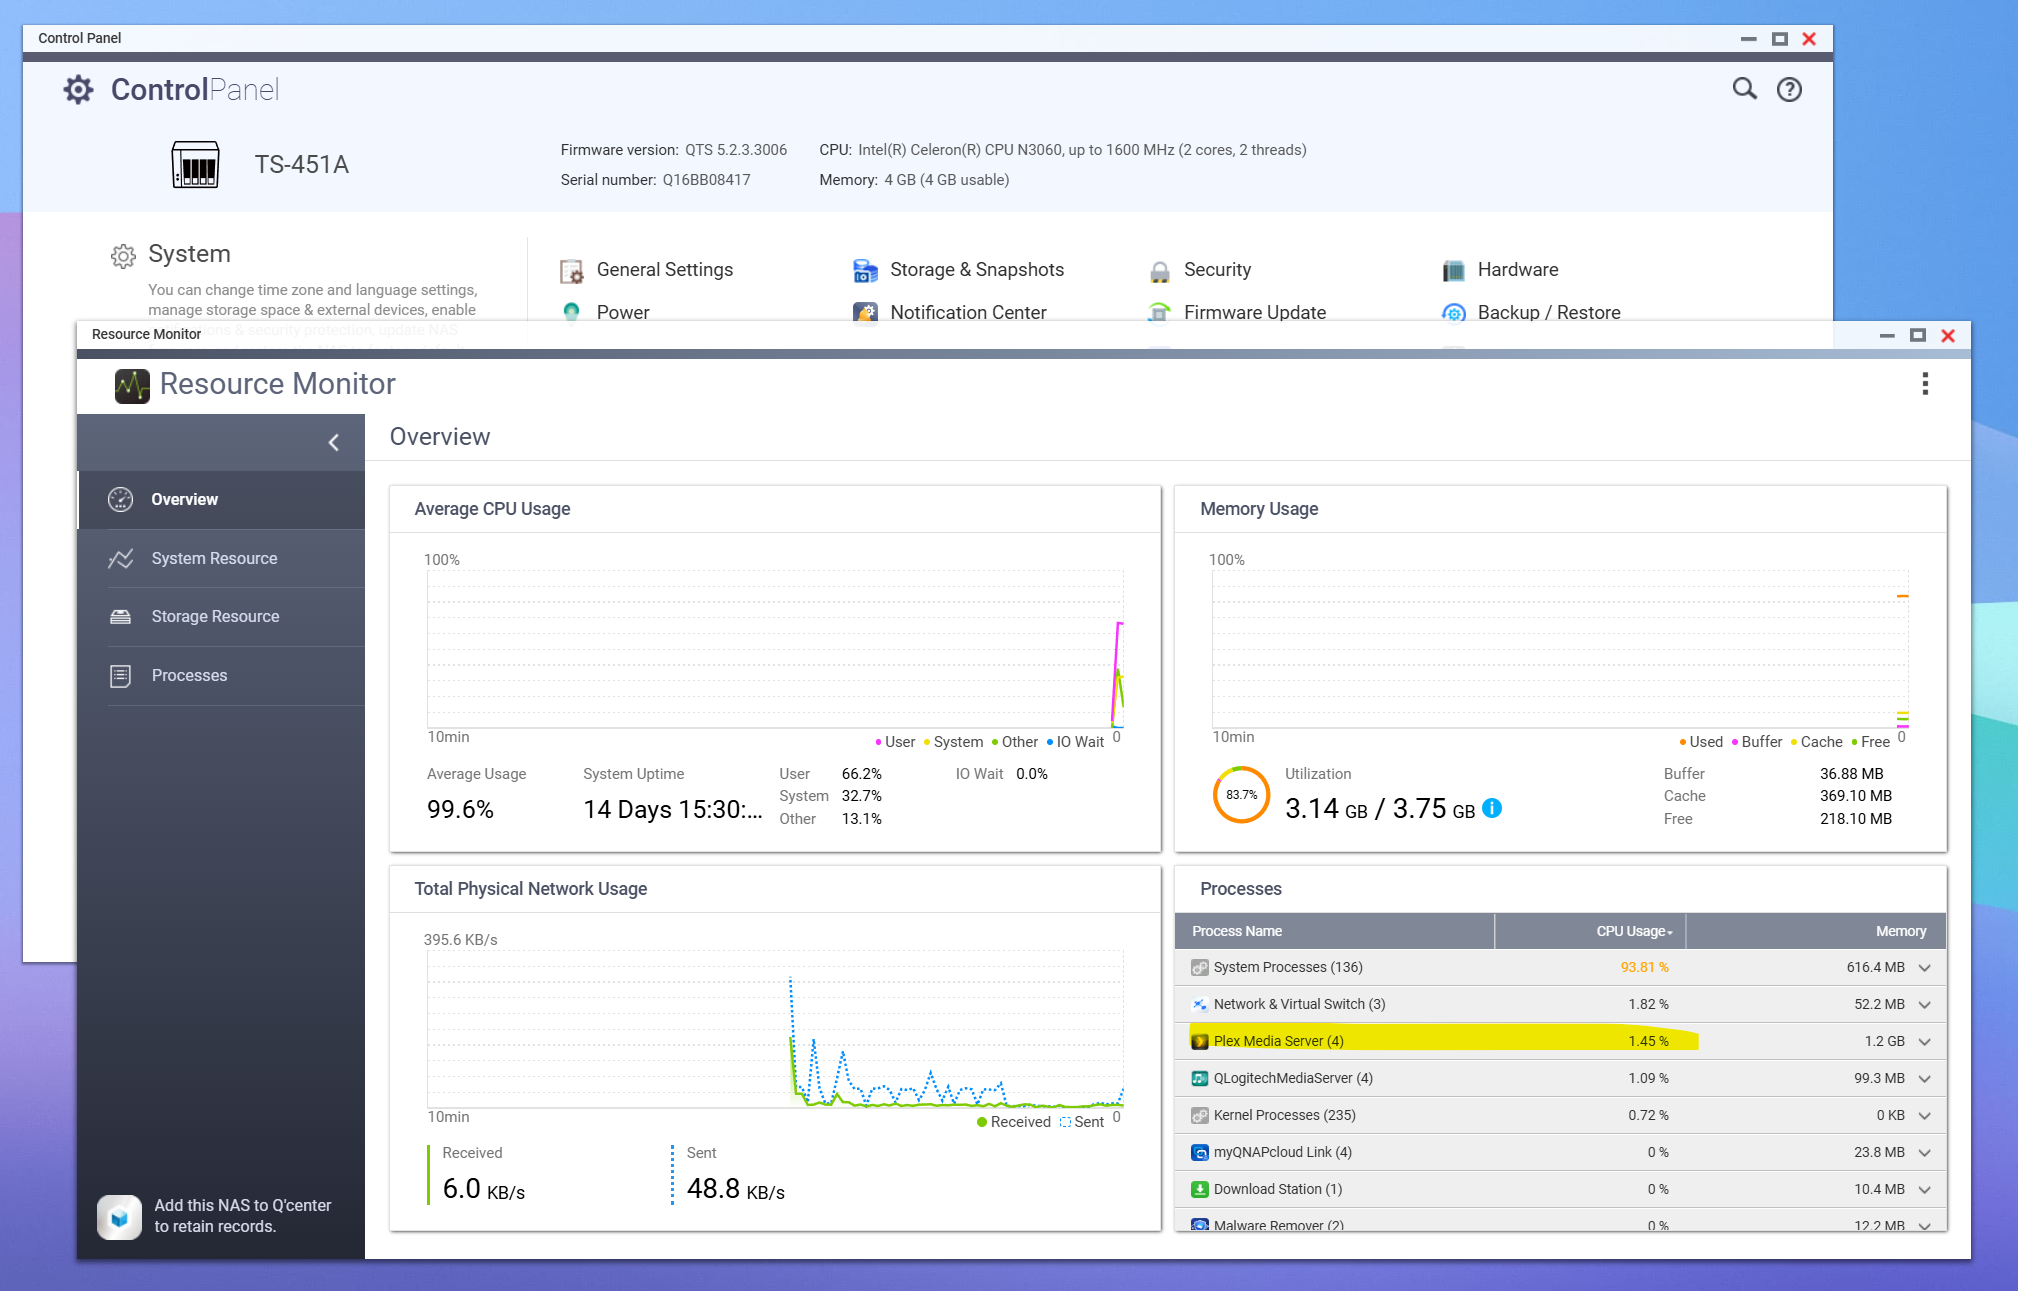Click Add this NAS to Q'center

coord(243,1216)
